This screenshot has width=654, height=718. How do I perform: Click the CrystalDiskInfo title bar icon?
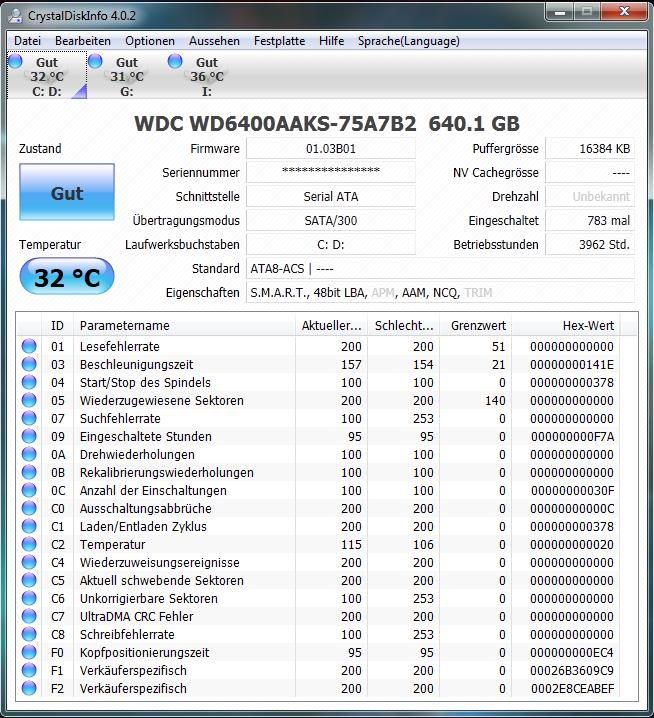point(15,16)
